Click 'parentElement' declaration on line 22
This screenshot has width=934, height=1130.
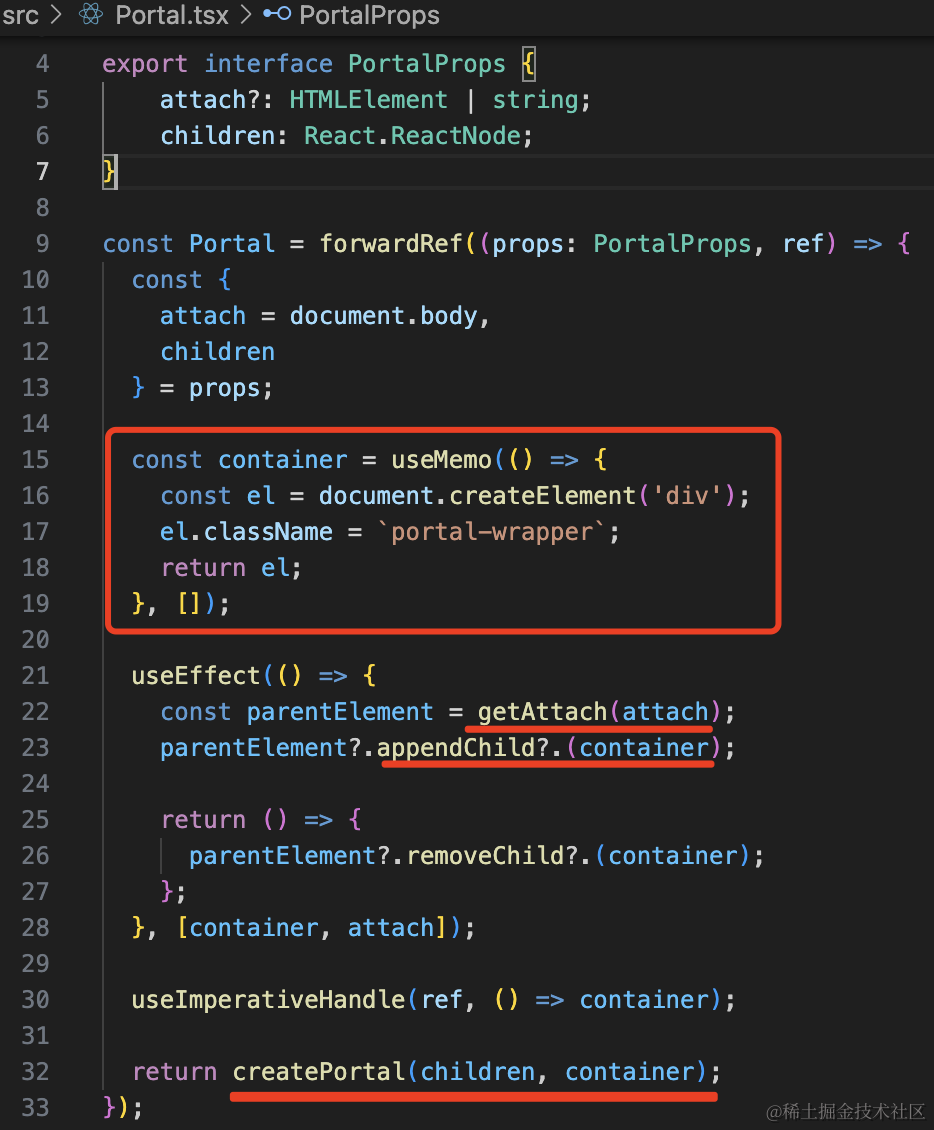(339, 711)
